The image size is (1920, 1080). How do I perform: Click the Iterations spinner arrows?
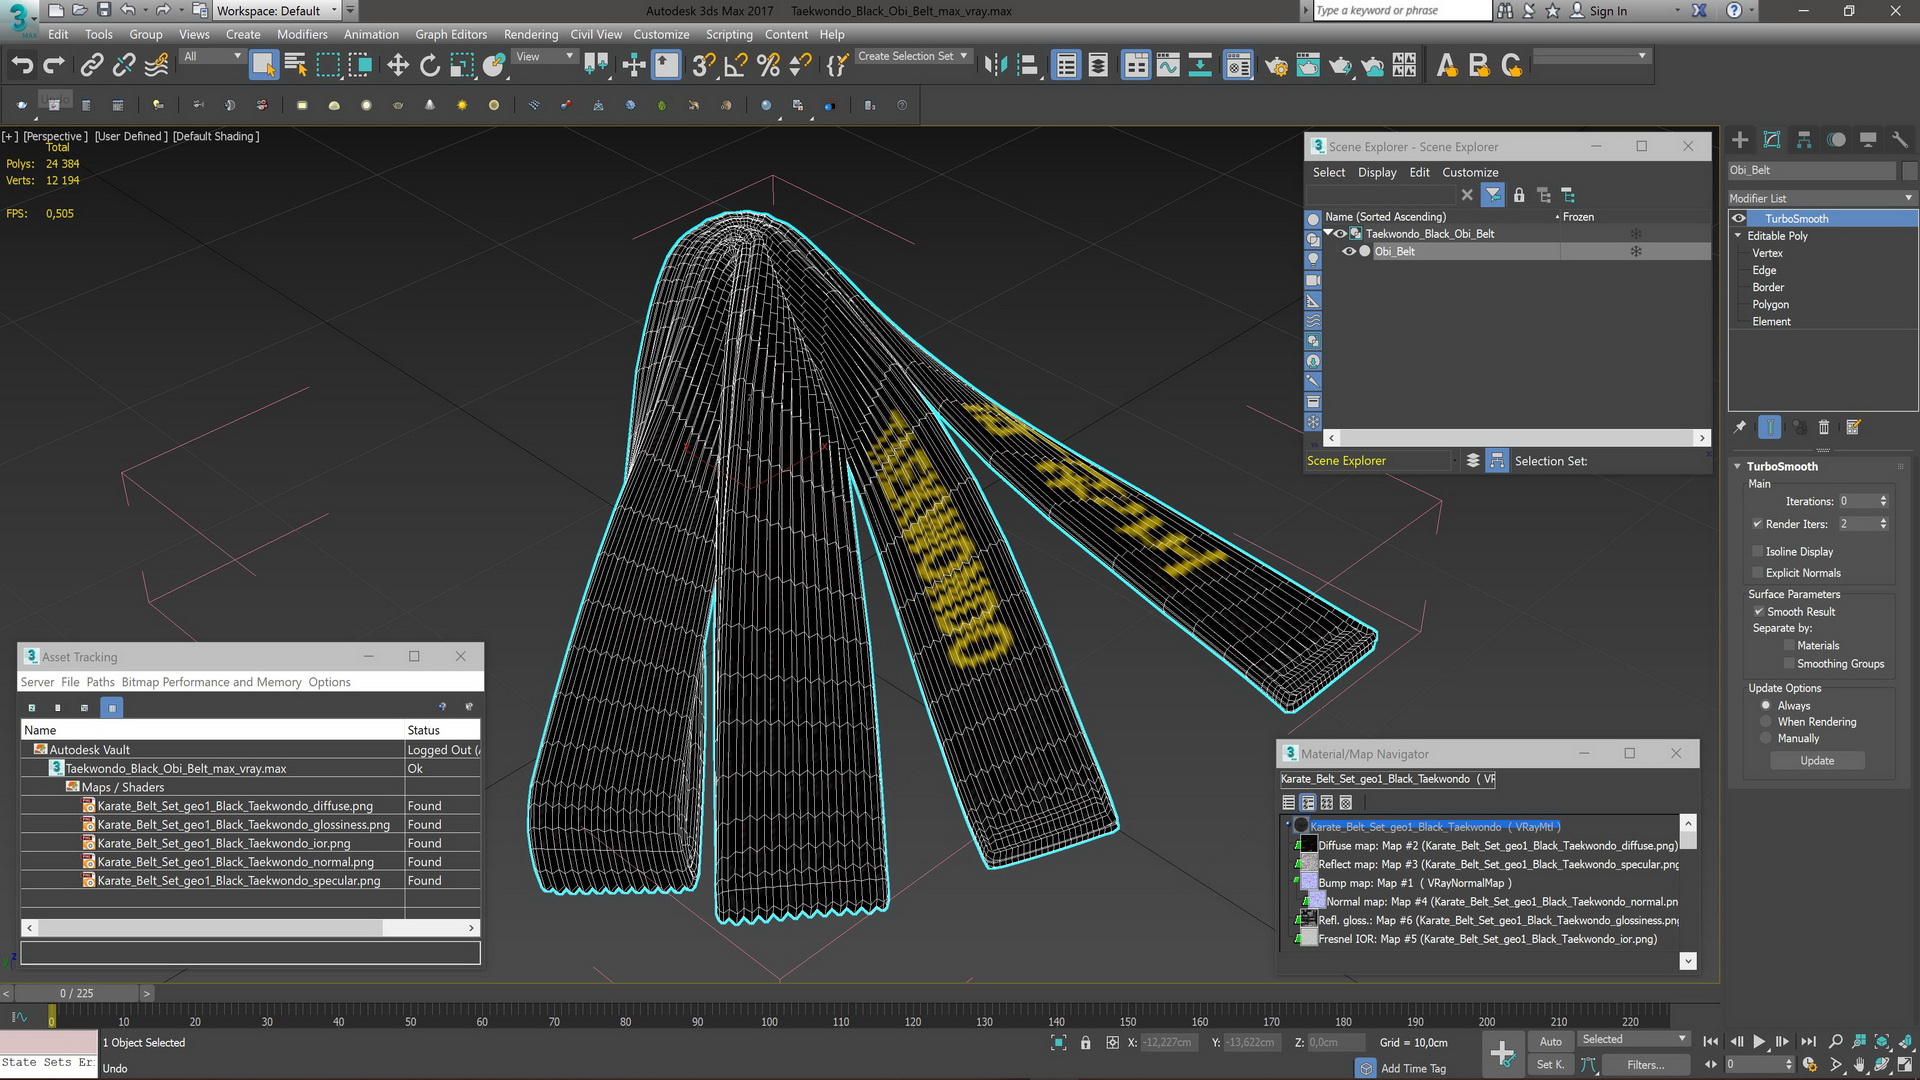point(1883,501)
